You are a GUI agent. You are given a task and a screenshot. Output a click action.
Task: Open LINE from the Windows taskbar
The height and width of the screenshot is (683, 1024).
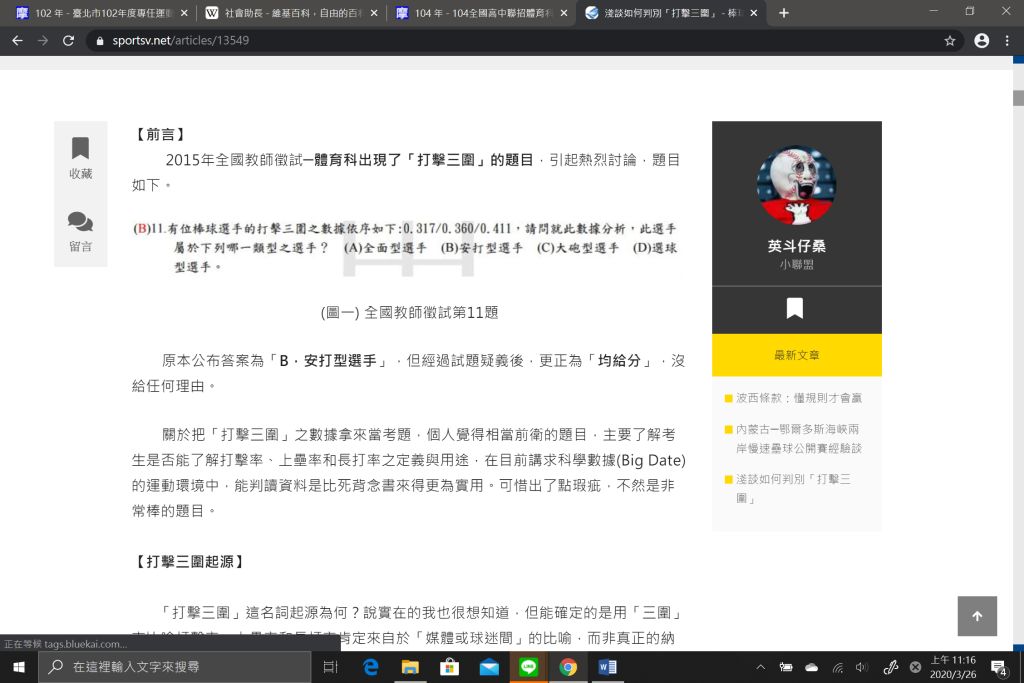(x=529, y=667)
